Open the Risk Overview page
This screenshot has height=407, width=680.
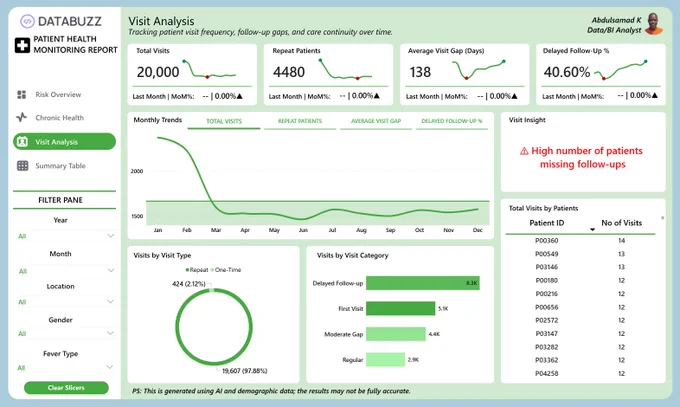coord(58,95)
